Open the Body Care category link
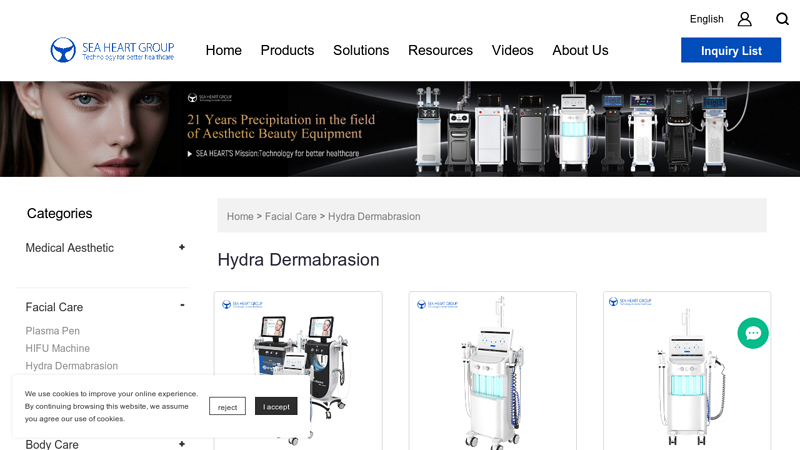 (x=52, y=444)
